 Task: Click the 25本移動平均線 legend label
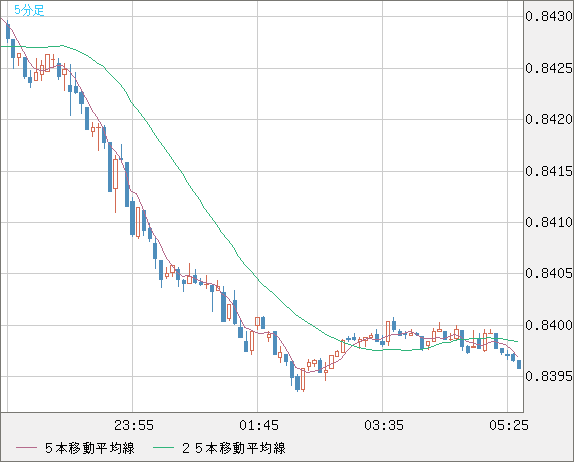point(234,448)
